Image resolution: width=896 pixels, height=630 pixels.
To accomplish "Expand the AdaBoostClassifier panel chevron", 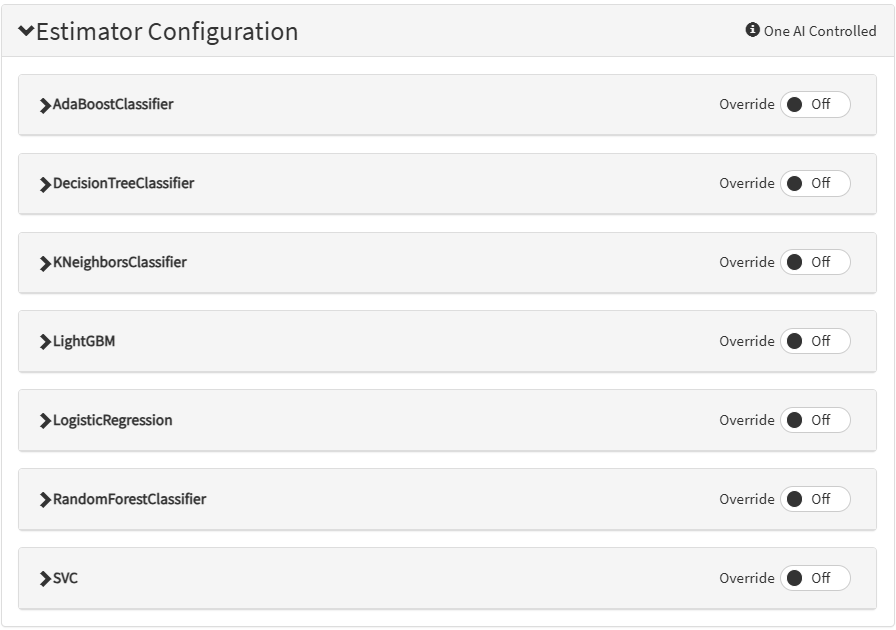I will pyautogui.click(x=45, y=105).
